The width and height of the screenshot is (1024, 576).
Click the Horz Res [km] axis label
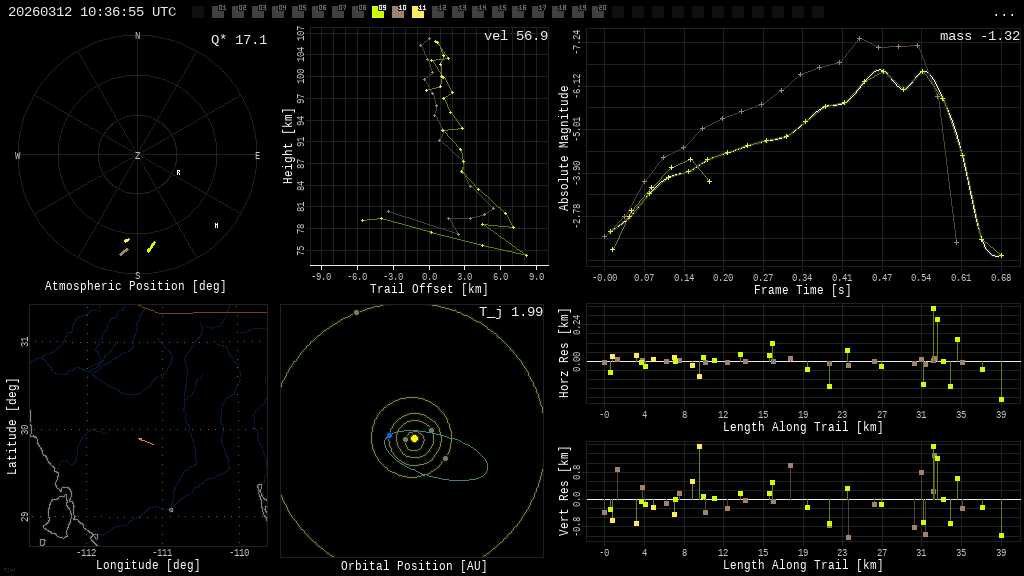pos(564,353)
